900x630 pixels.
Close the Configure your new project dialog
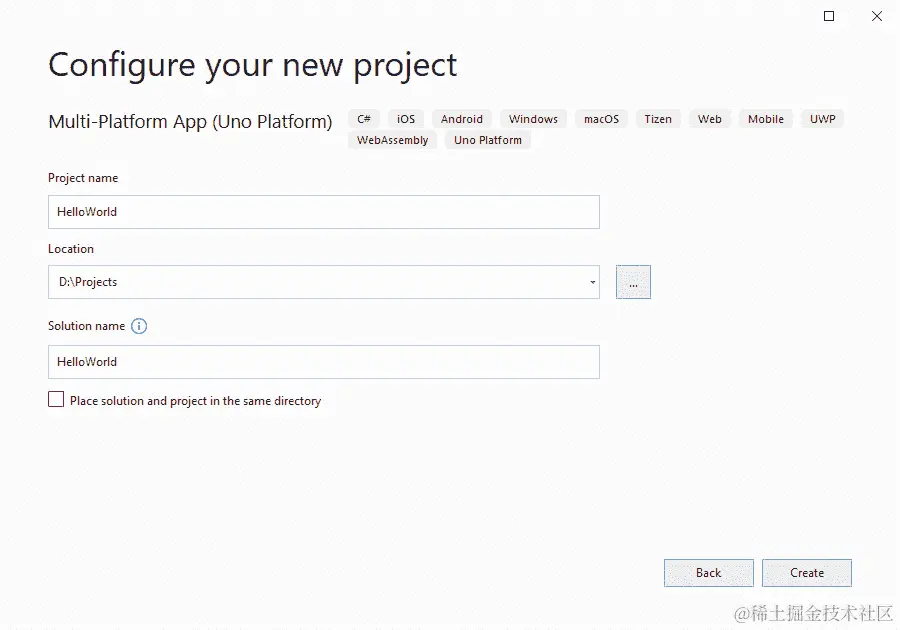pos(876,16)
